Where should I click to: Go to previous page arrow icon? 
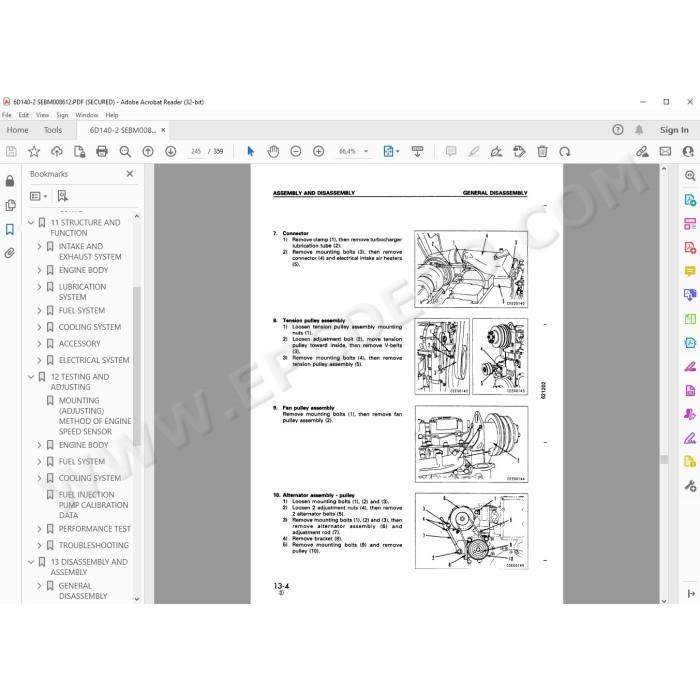(x=148, y=152)
